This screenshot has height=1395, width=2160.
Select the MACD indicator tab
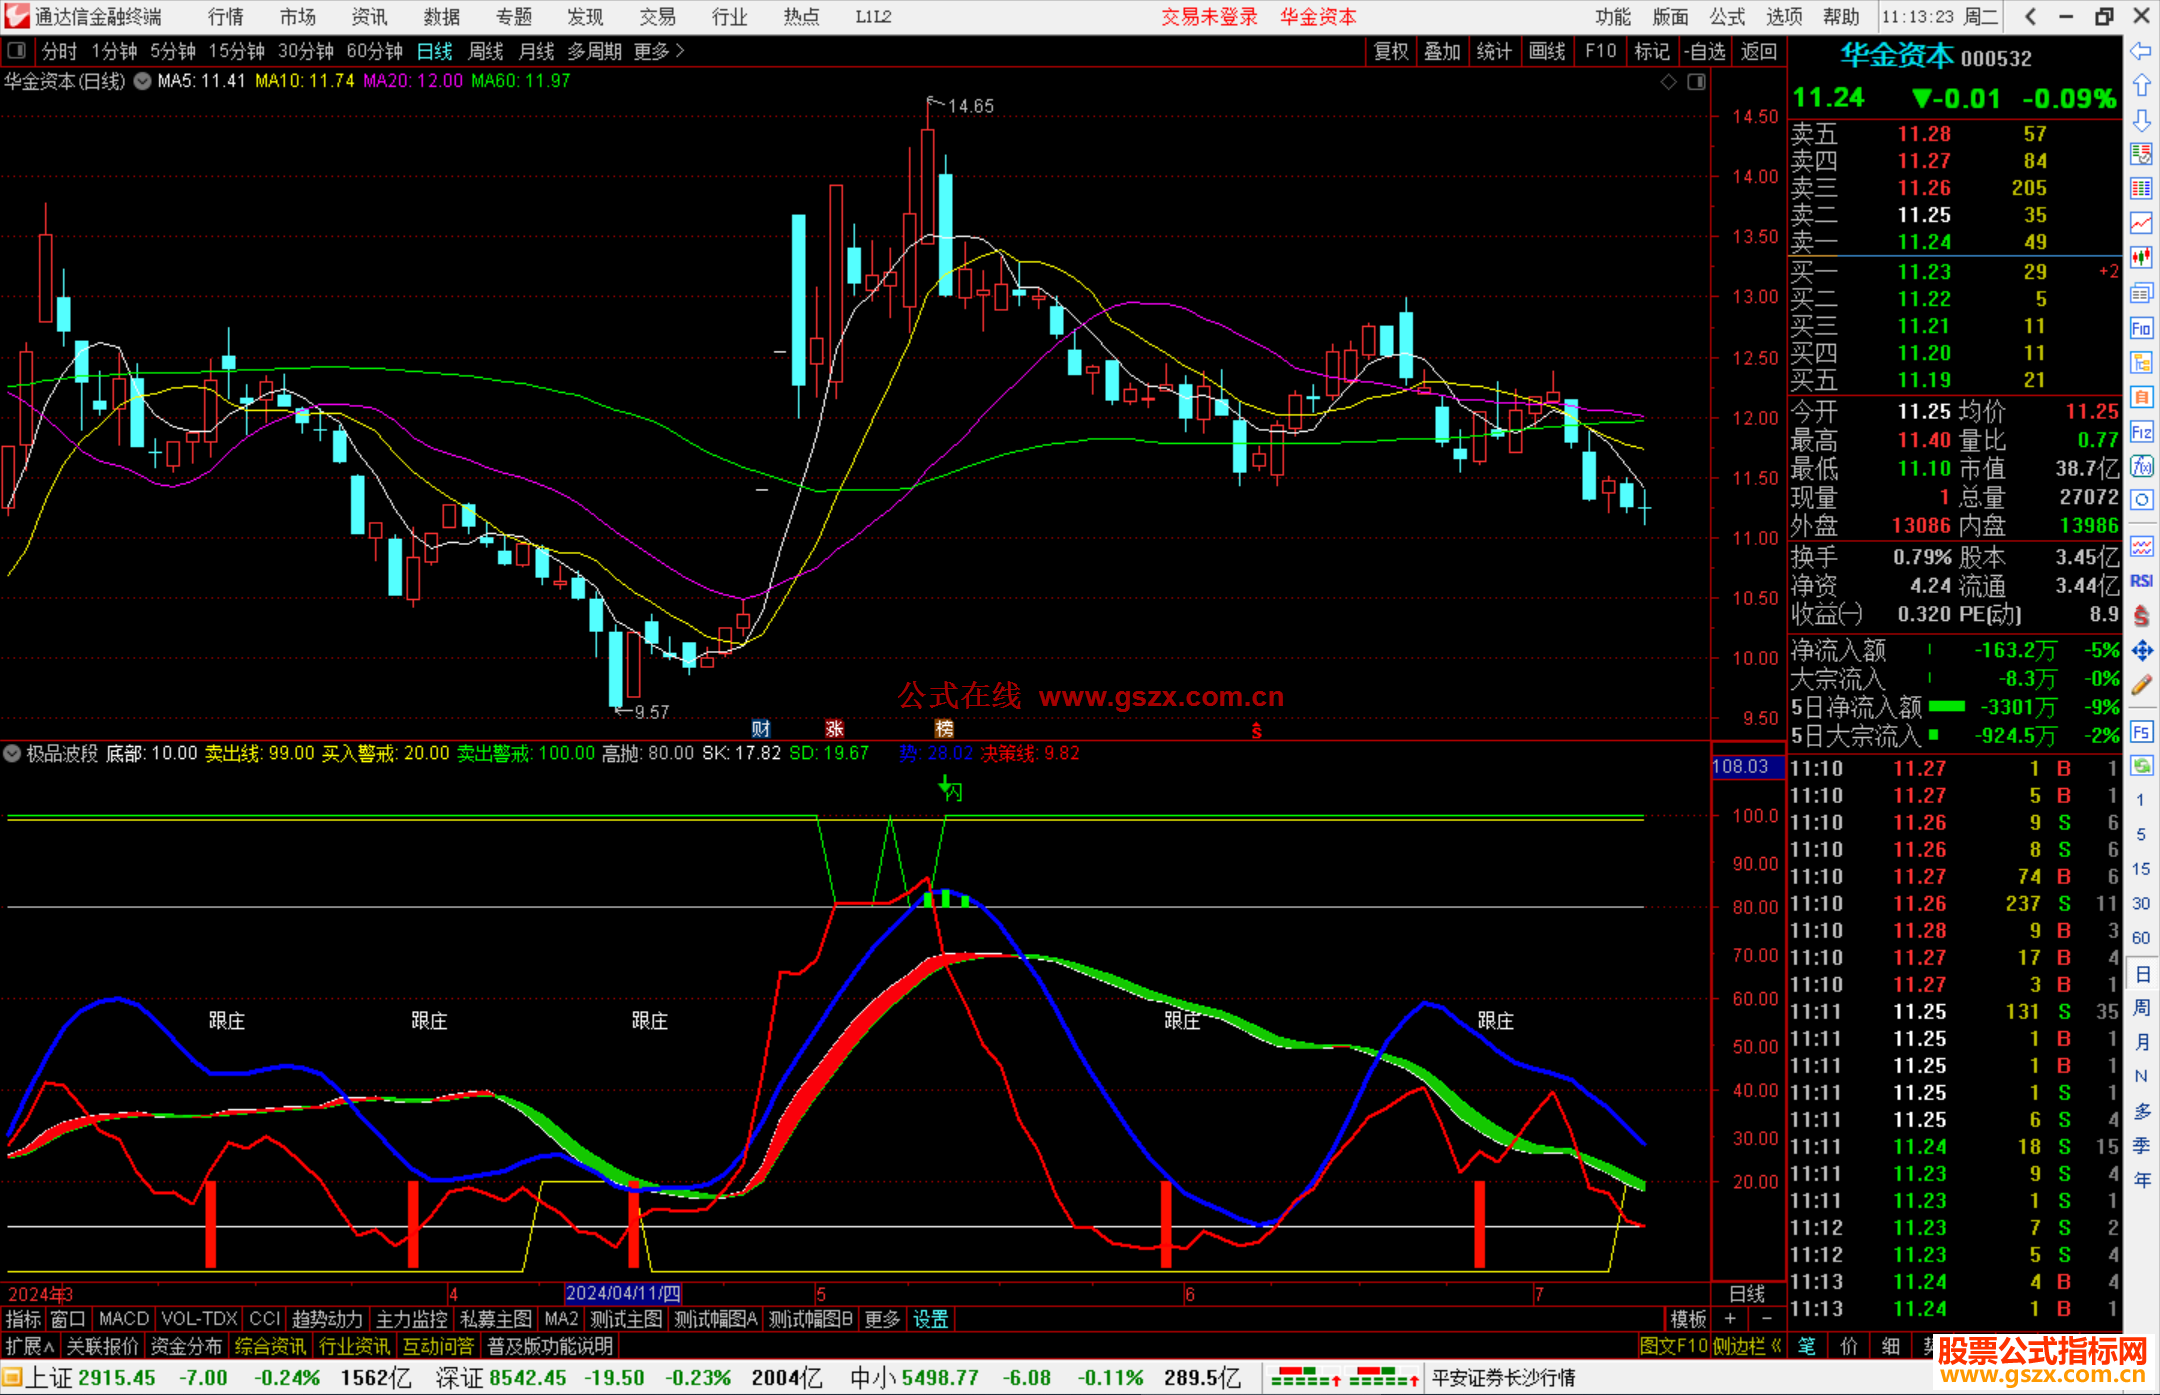[x=124, y=1319]
